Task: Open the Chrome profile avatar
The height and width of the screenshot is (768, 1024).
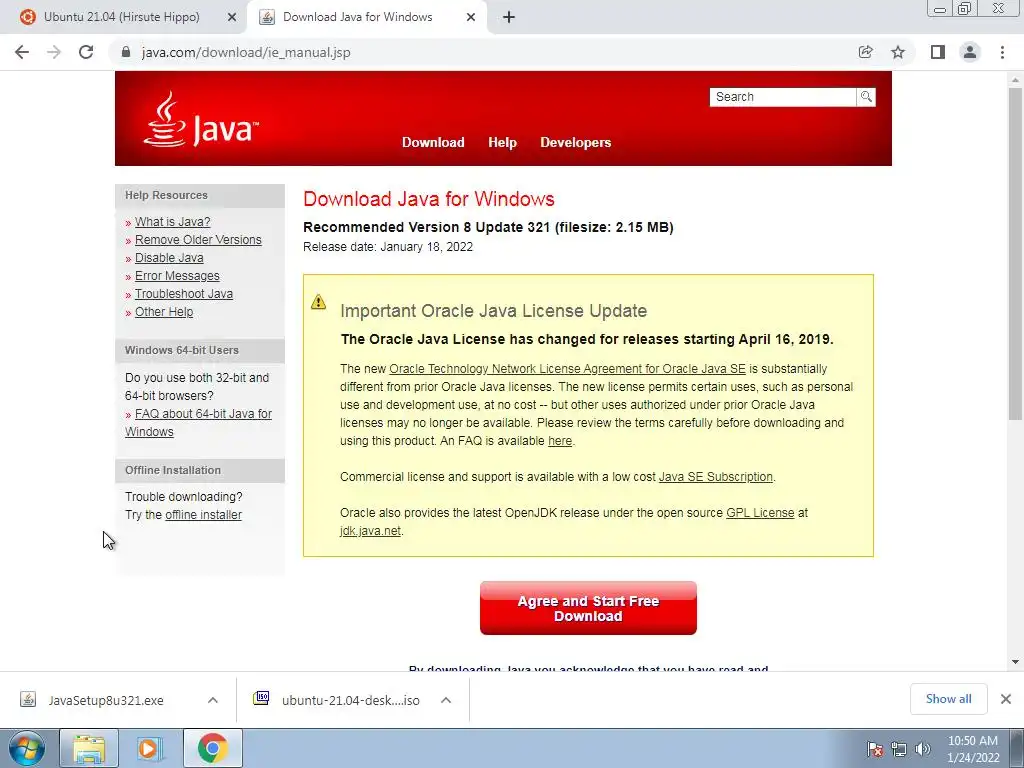Action: [970, 52]
